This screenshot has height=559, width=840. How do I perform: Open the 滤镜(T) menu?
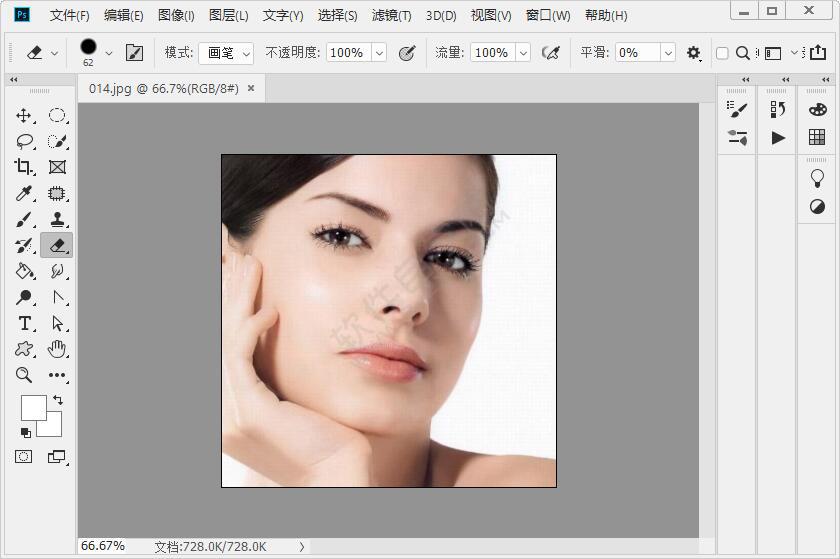coord(392,16)
